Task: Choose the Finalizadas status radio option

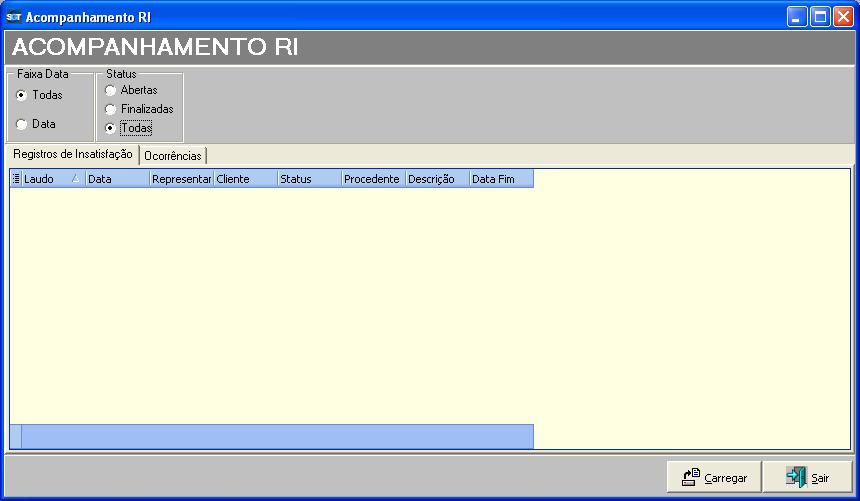Action: [x=110, y=109]
